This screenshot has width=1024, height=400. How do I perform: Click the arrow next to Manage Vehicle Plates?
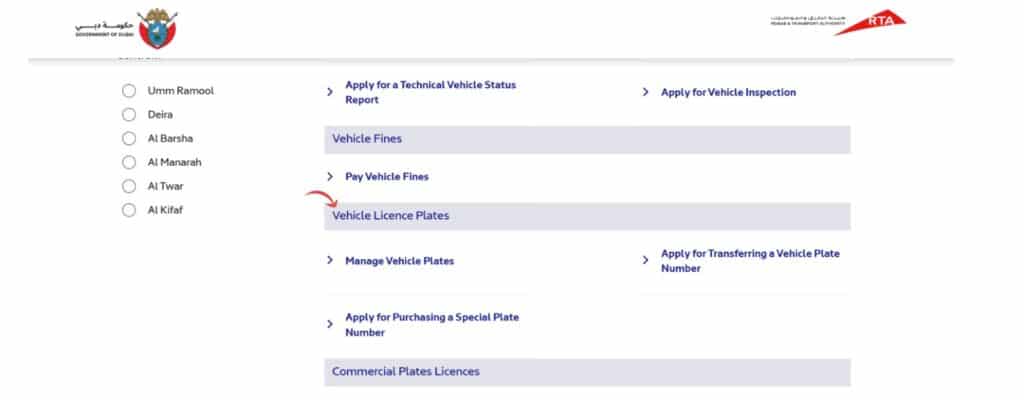coord(330,261)
